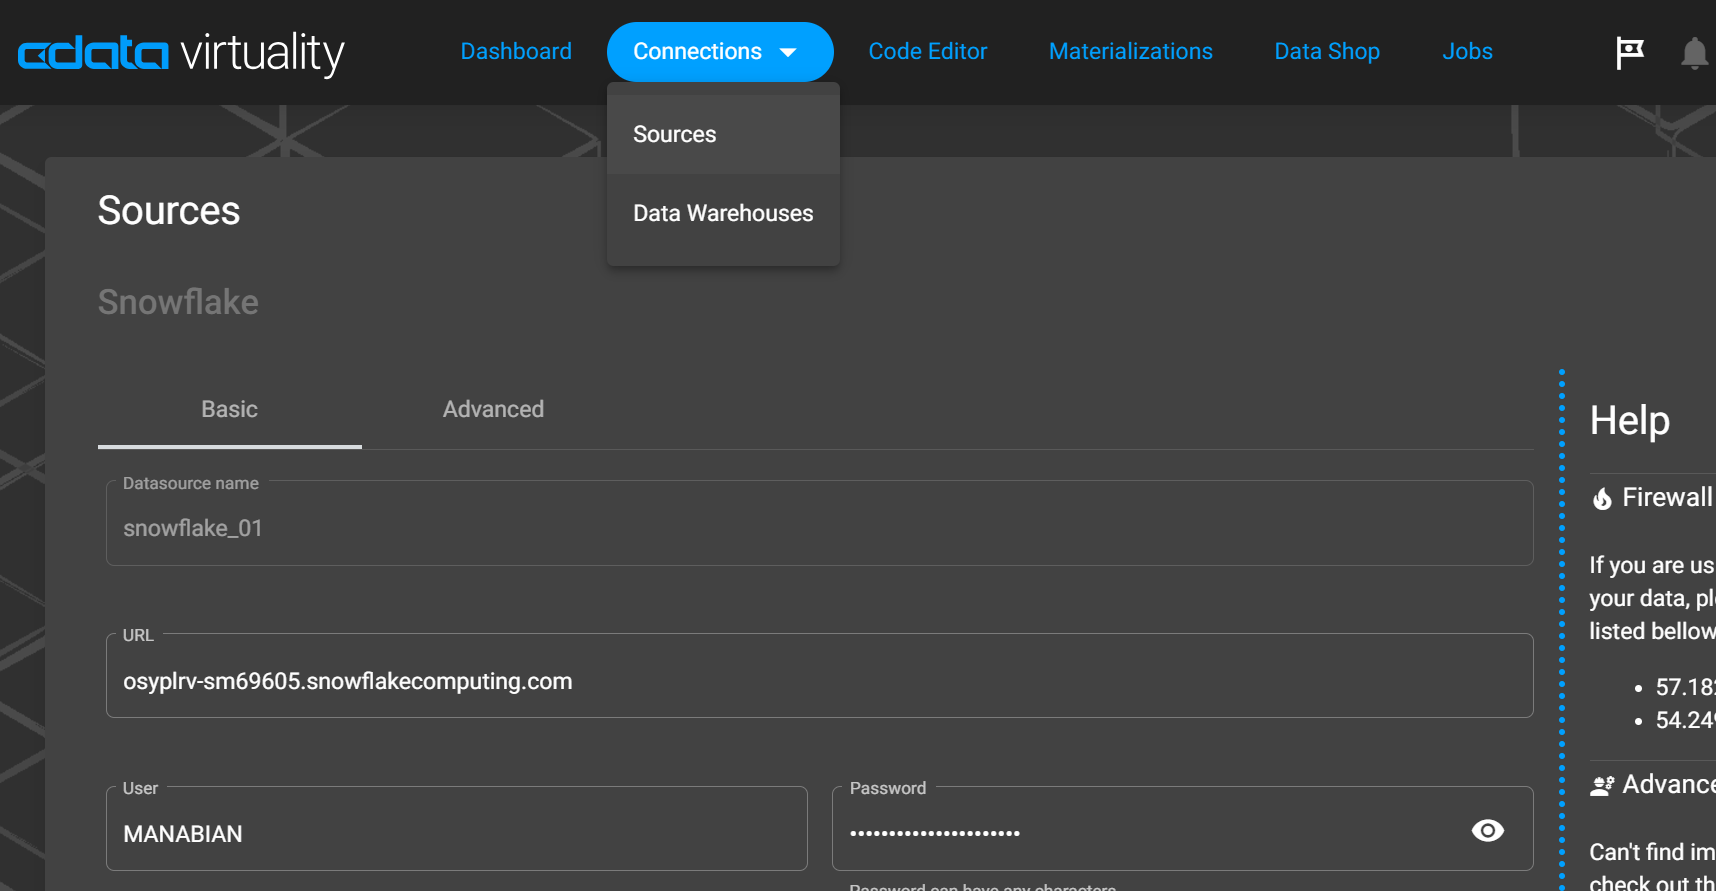Click the Snowflake subtitle text
The height and width of the screenshot is (891, 1716).
coord(178,302)
